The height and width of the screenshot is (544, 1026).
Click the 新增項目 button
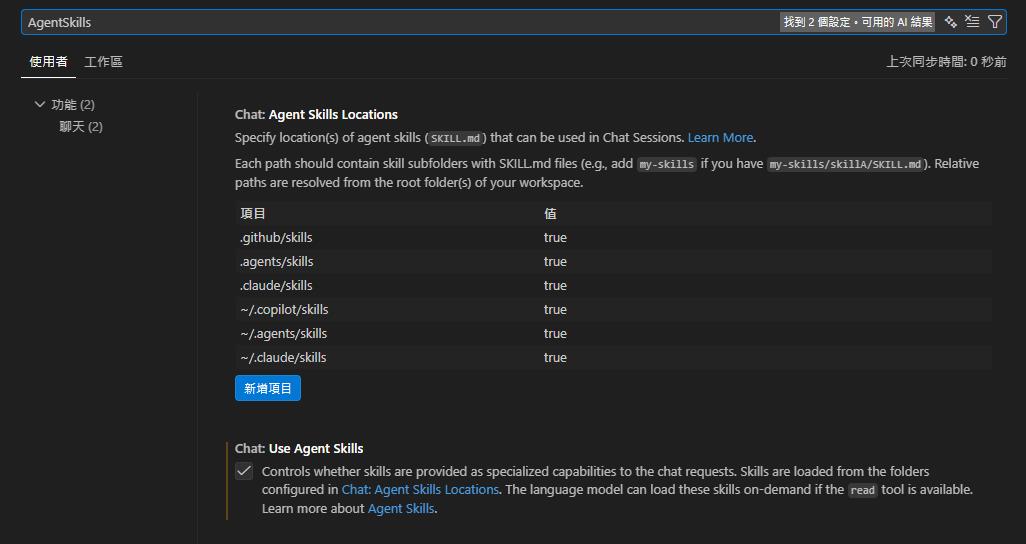click(268, 388)
